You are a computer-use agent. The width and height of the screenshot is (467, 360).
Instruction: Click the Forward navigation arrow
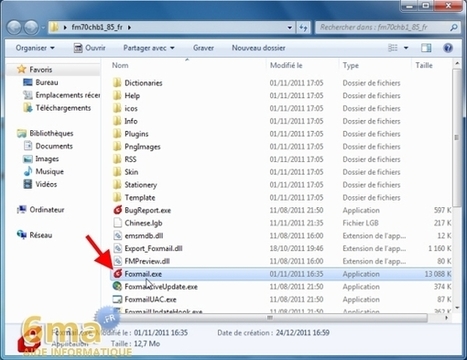point(32,27)
